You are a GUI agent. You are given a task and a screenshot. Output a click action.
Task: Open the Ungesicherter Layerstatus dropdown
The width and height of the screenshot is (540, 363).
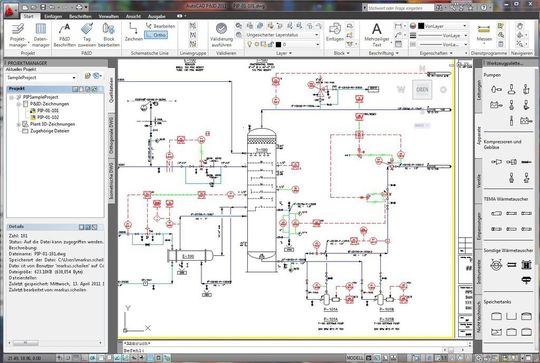click(282, 35)
